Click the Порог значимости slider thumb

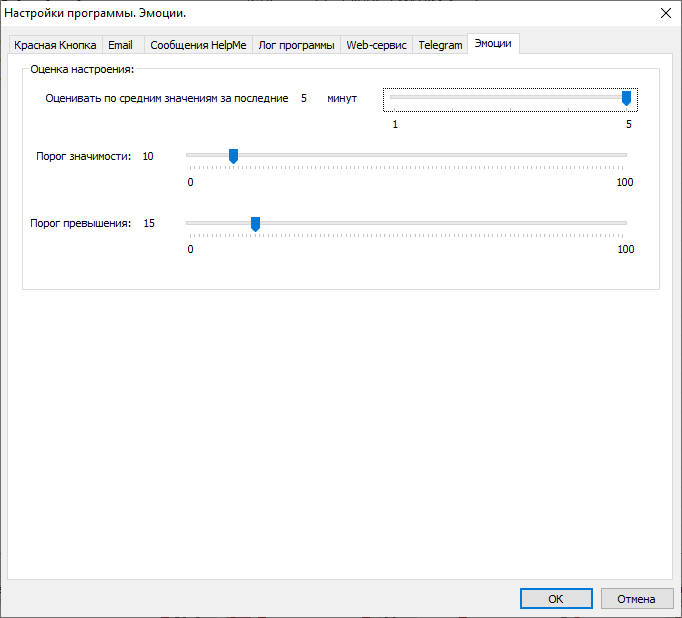[x=233, y=156]
